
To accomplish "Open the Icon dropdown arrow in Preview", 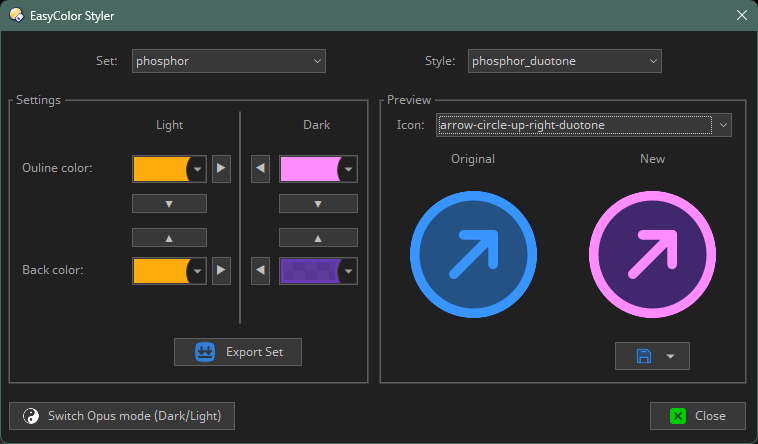I will 723,125.
